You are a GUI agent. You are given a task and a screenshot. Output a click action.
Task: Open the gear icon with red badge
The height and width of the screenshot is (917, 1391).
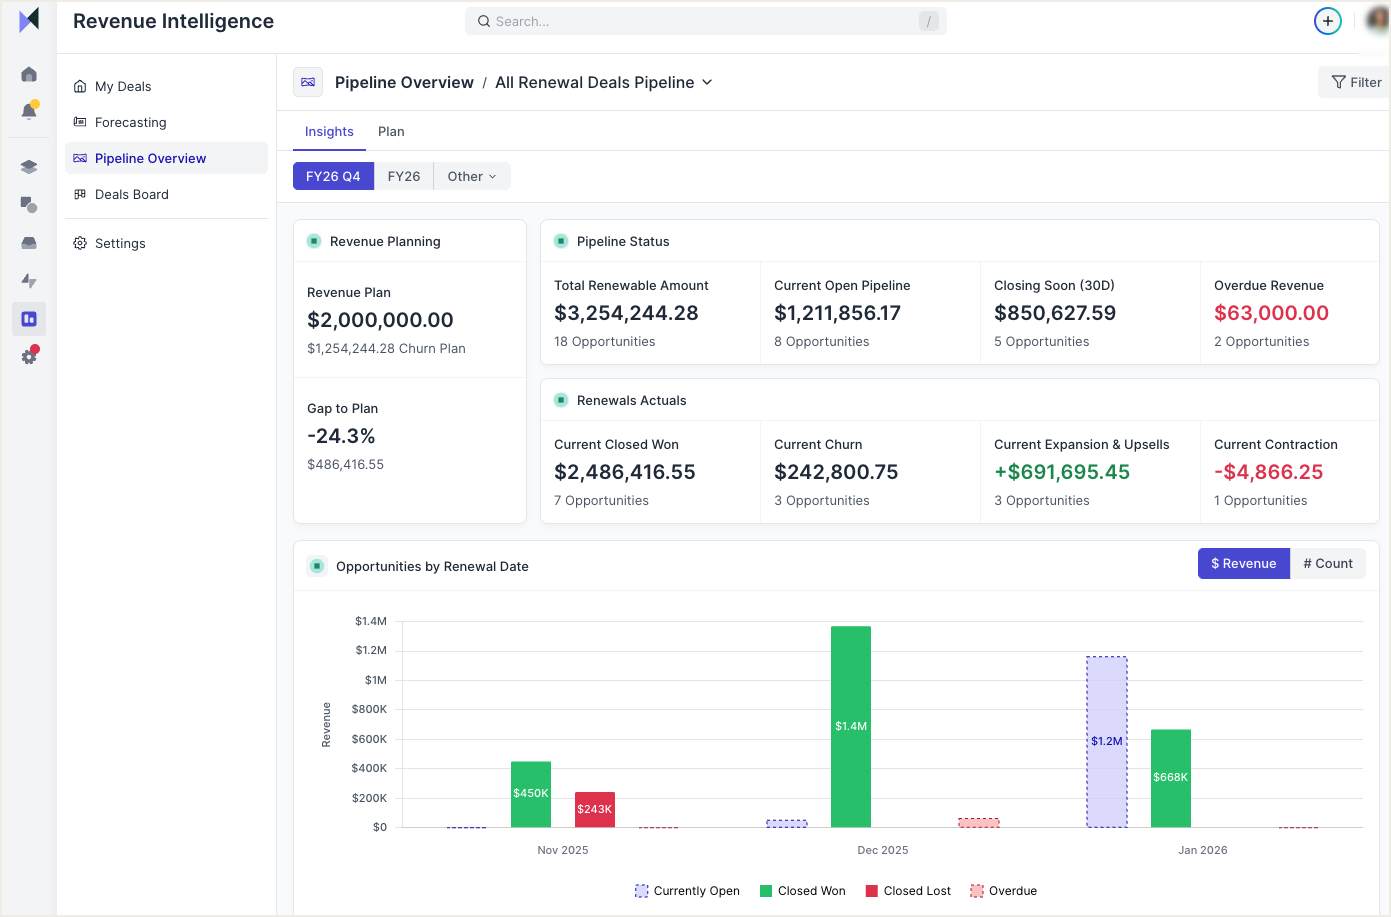(x=29, y=357)
